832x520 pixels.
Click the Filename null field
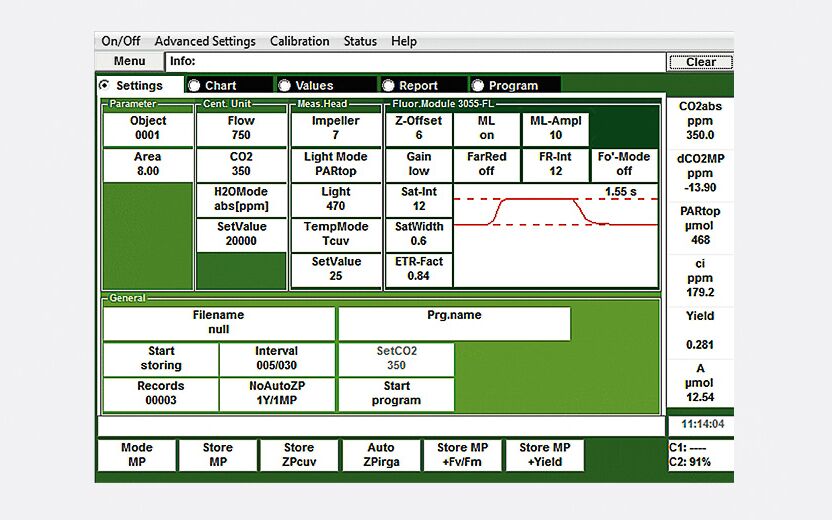219,323
